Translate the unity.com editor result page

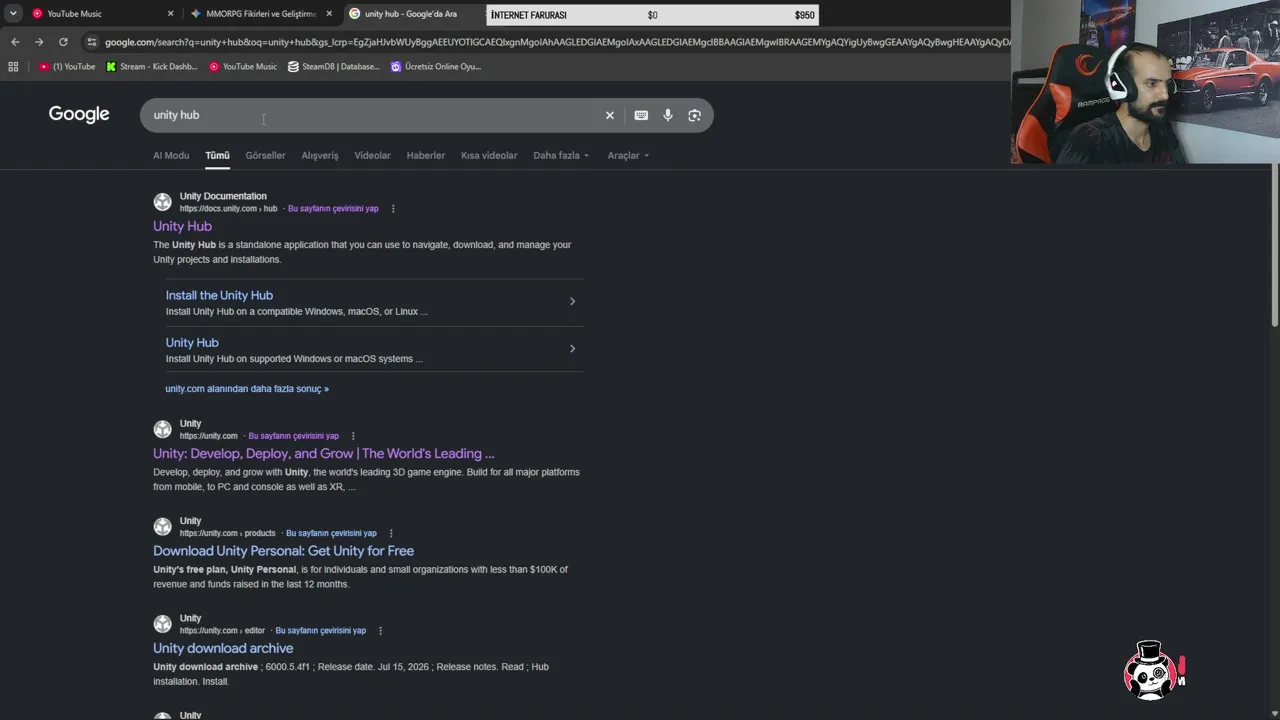[321, 631]
